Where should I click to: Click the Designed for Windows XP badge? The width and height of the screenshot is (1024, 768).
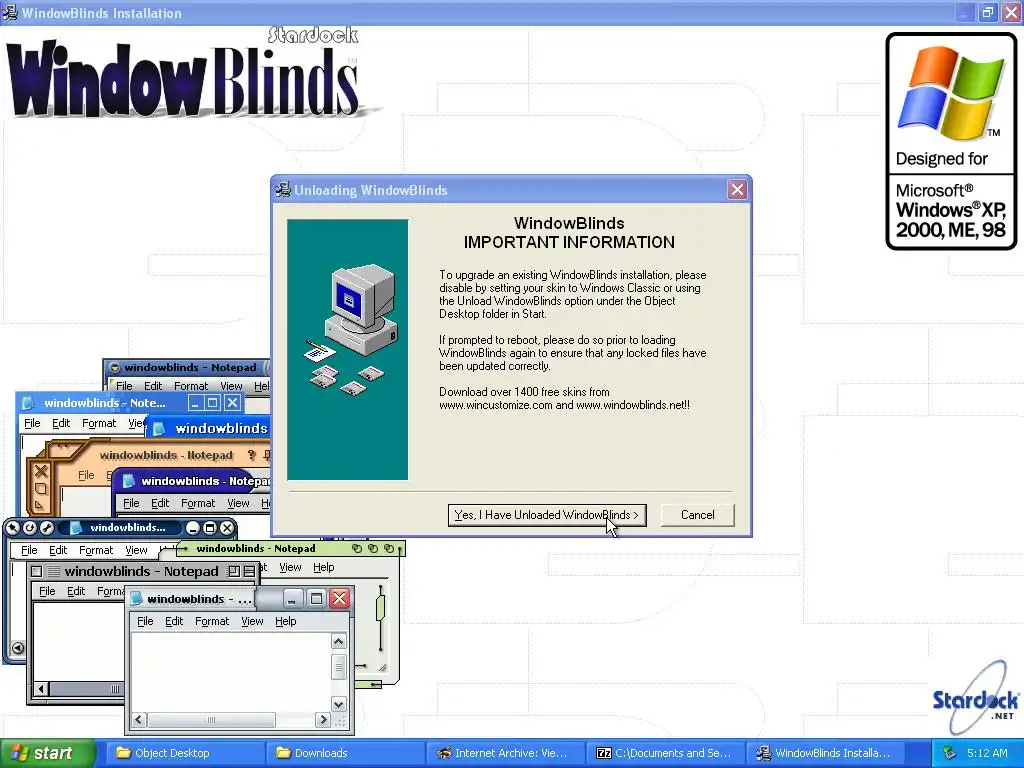click(x=951, y=141)
